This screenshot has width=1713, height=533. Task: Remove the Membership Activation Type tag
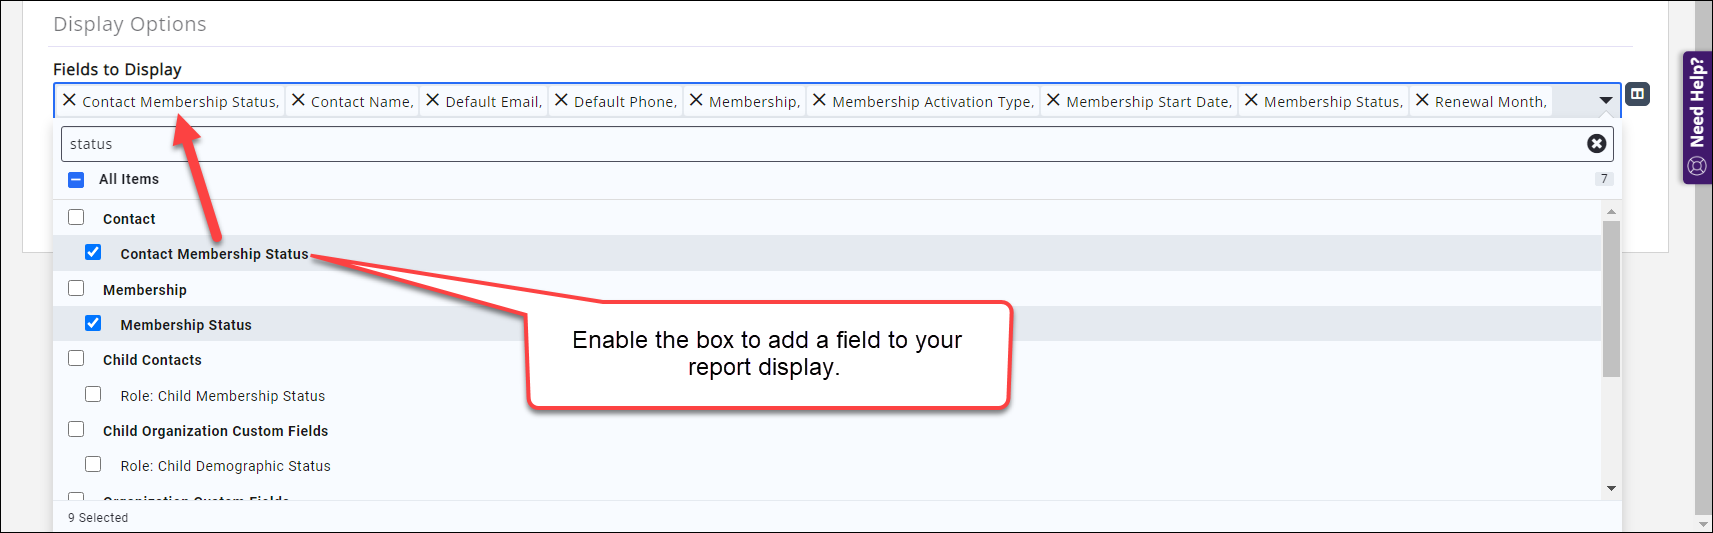[x=819, y=100]
